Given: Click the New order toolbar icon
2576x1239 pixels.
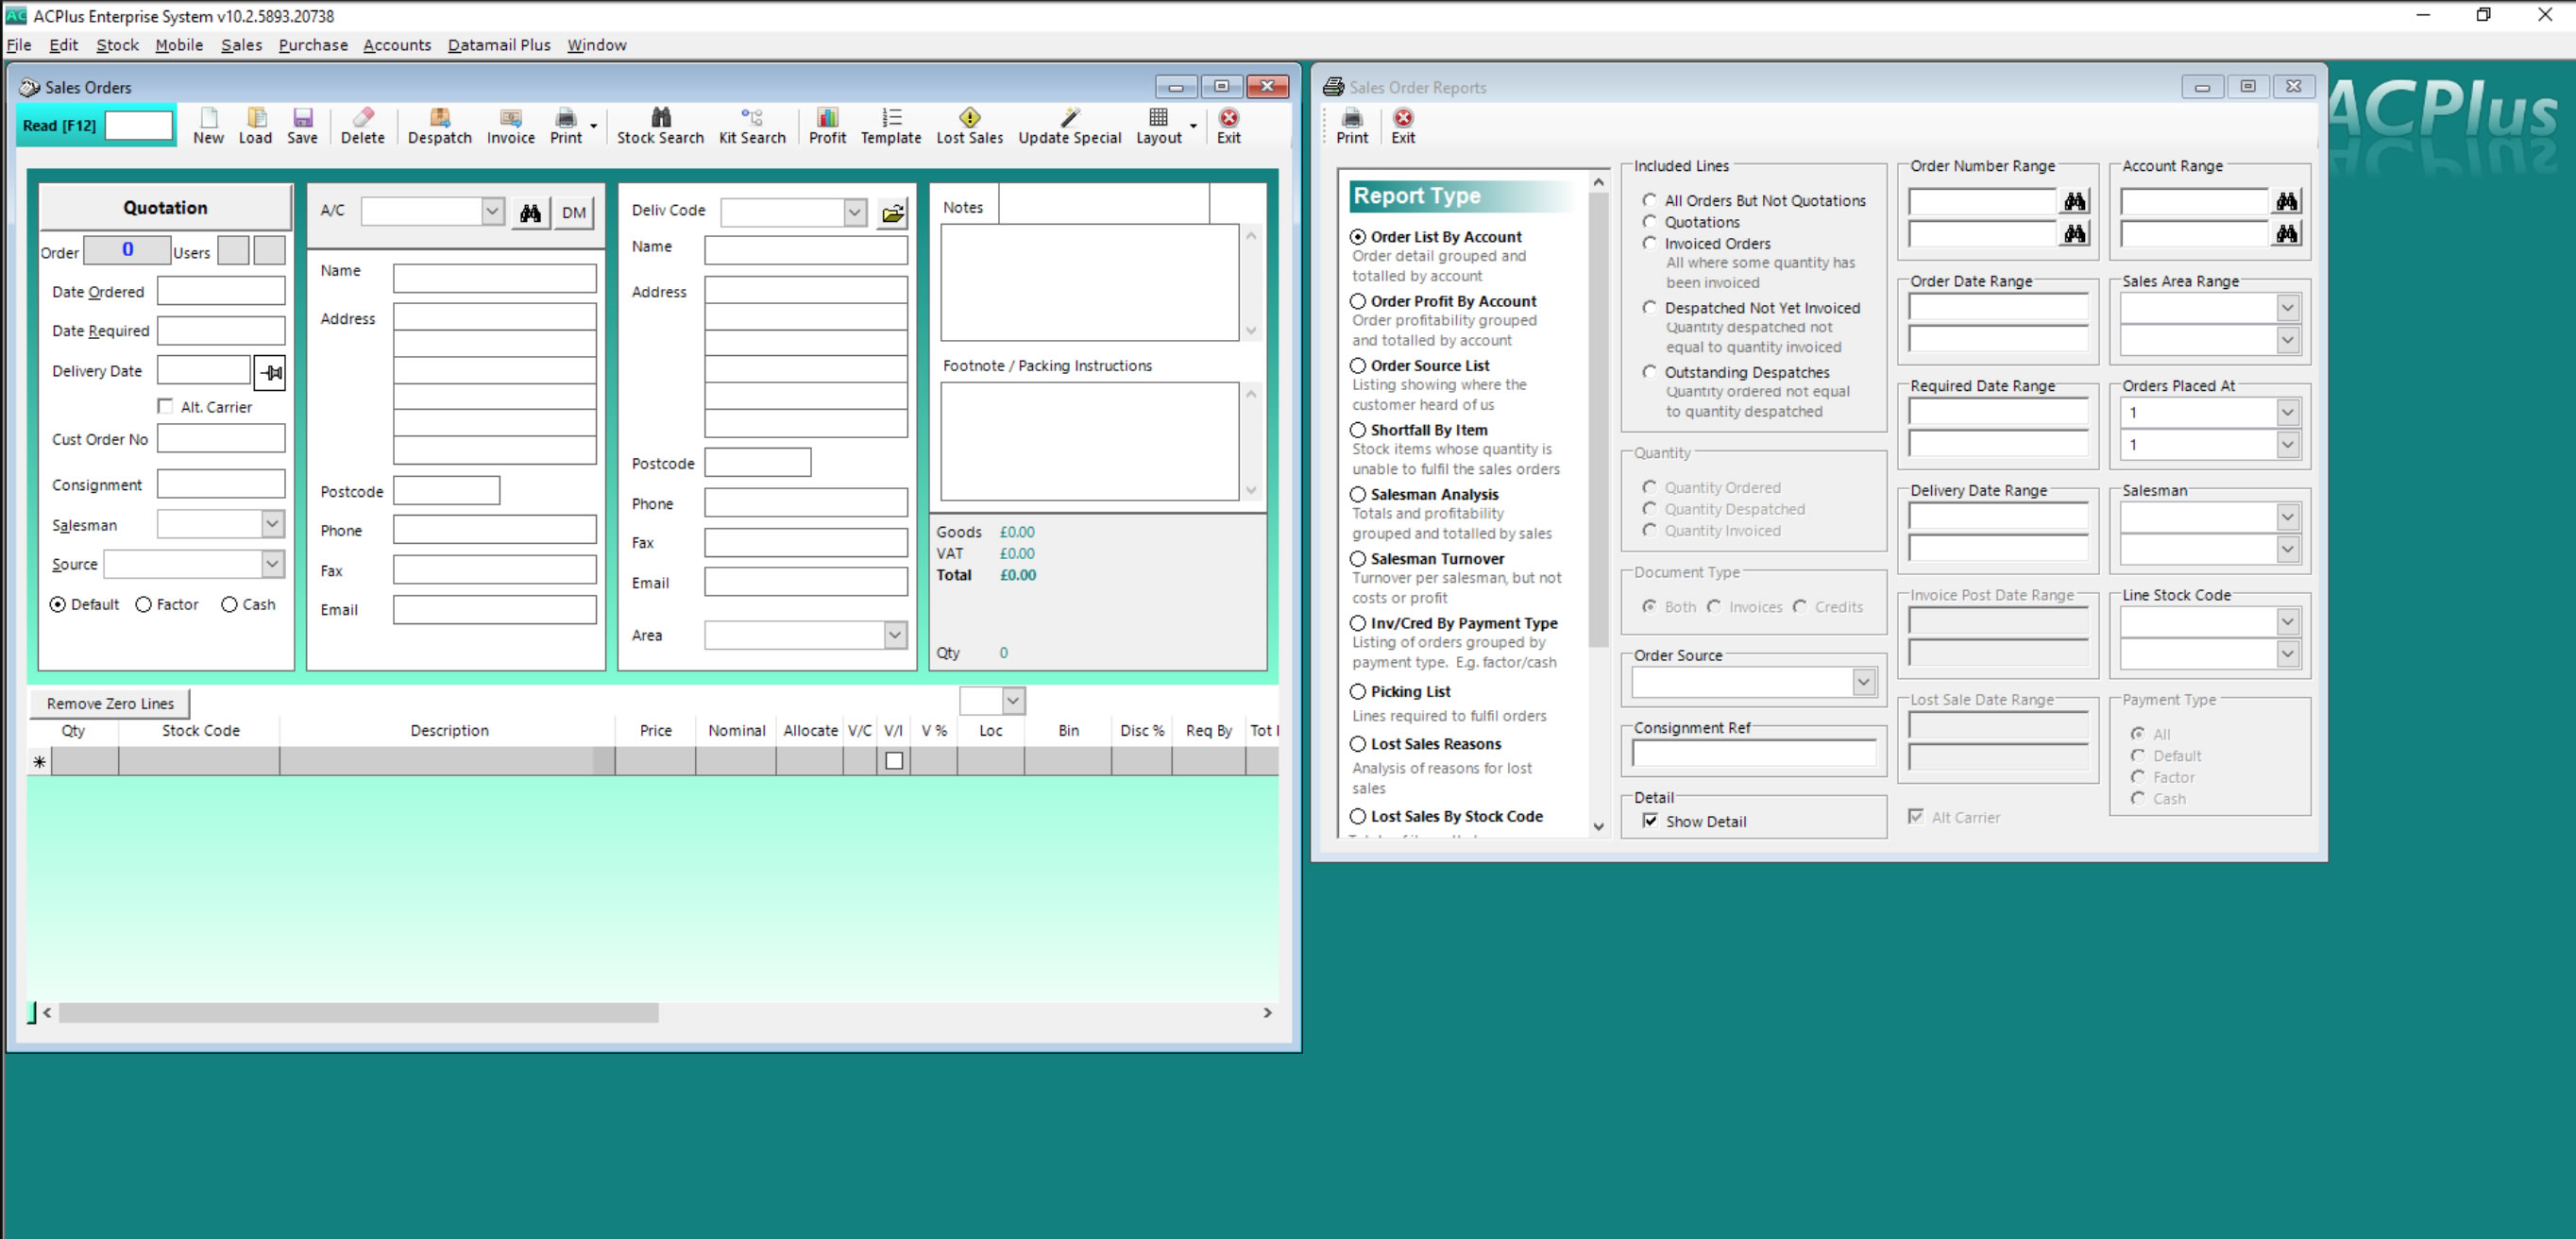Looking at the screenshot, I should pyautogui.click(x=208, y=126).
